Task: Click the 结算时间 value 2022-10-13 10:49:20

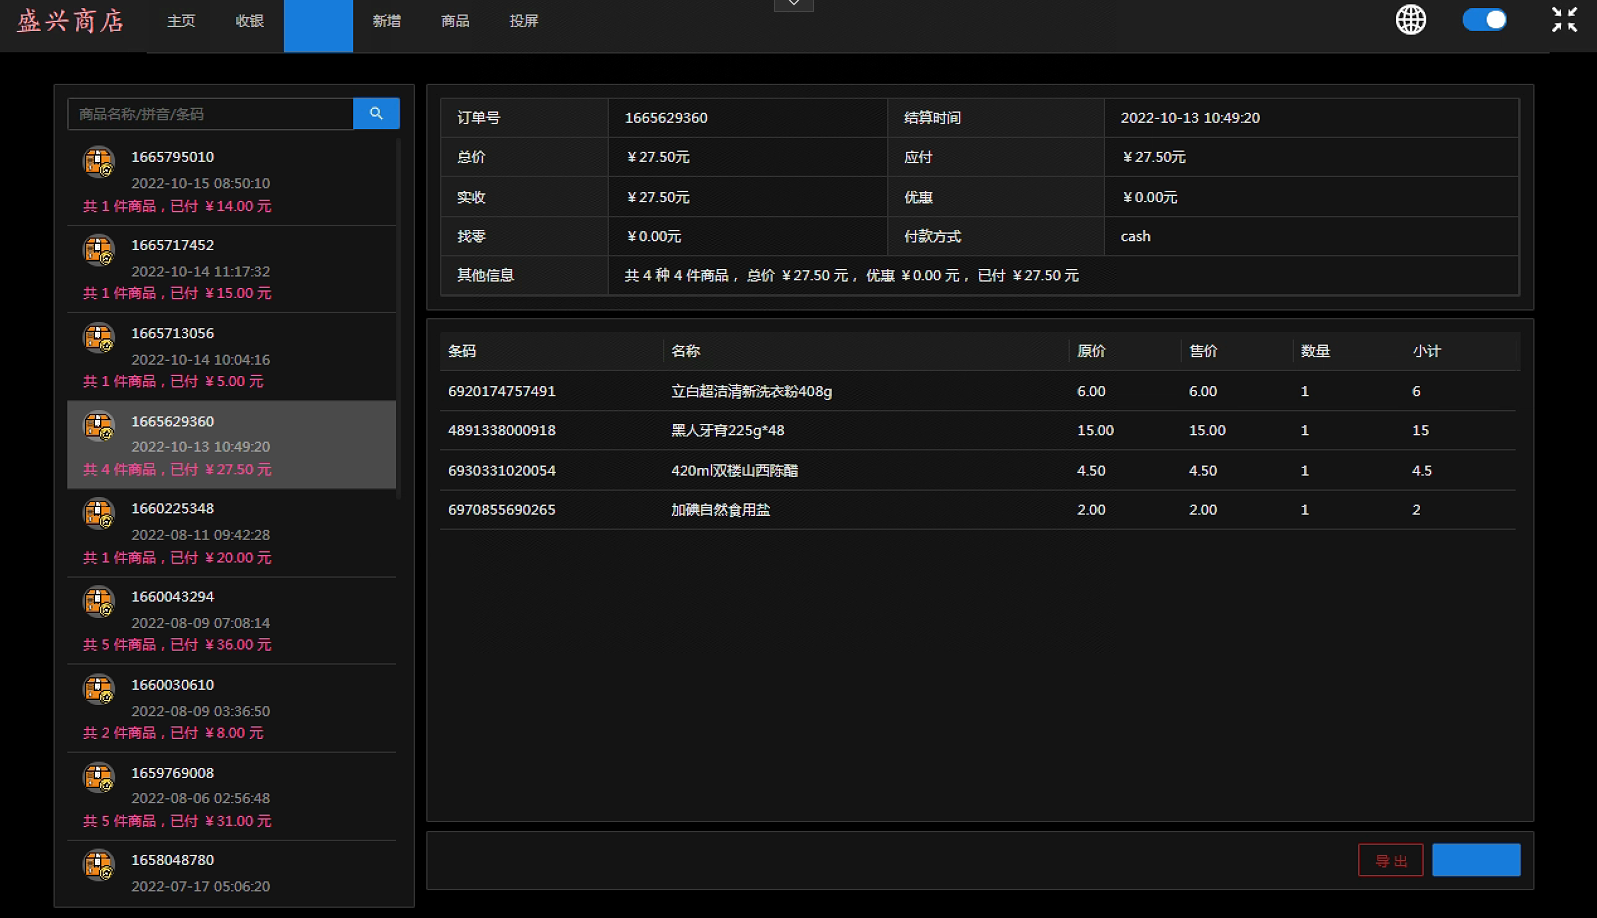Action: pos(1190,118)
